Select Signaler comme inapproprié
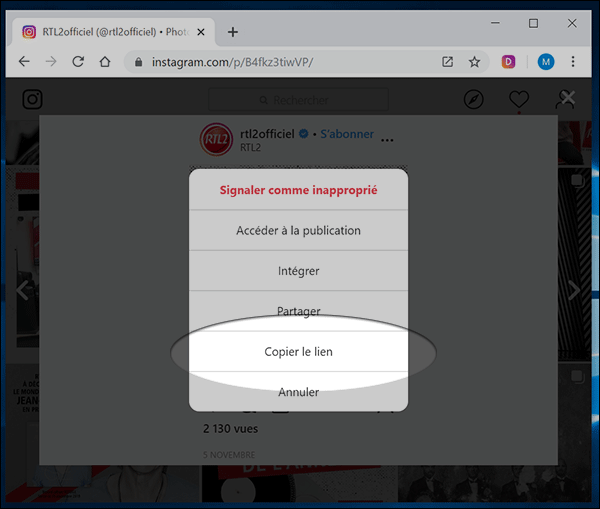 point(298,189)
